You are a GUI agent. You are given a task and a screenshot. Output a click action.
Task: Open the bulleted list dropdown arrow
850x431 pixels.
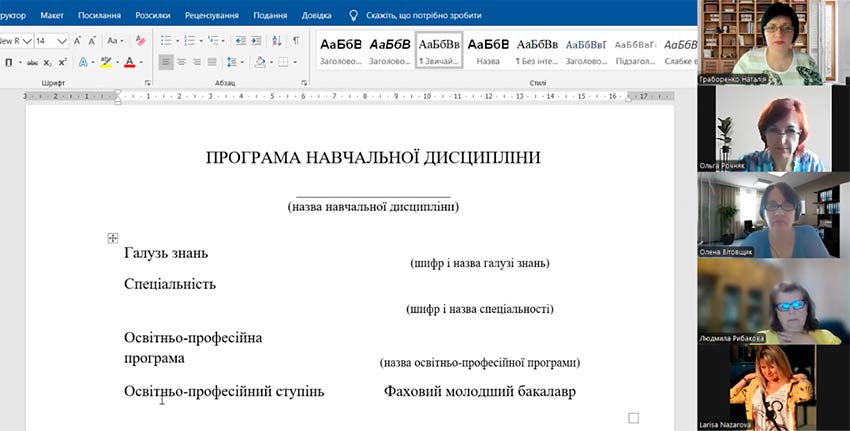coord(177,41)
